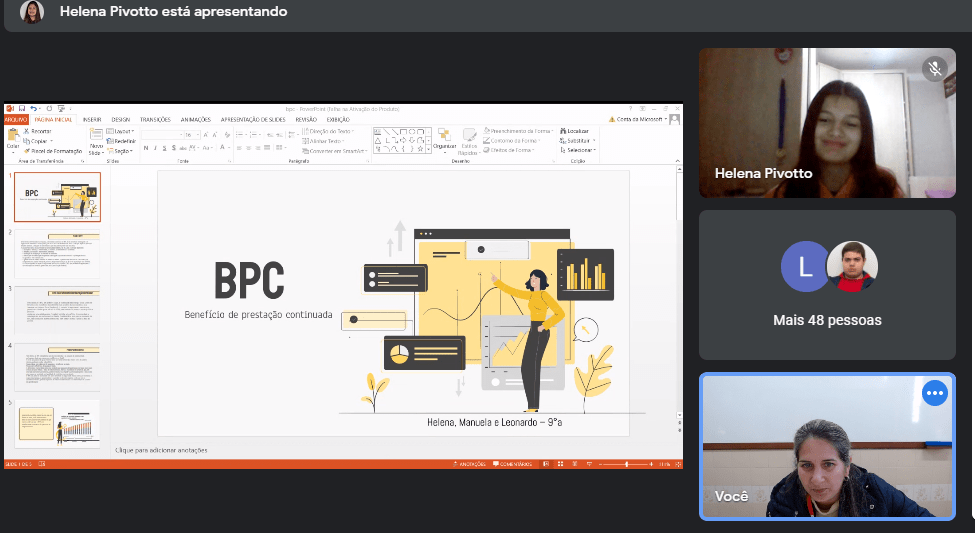Click Mais 48 pessoas participants tile
Viewport: 975px width, 533px height.
[x=827, y=285]
